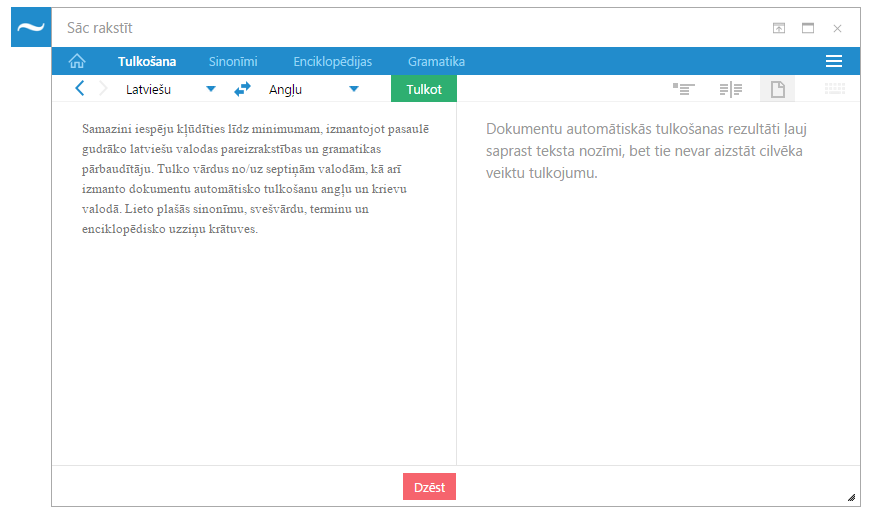Image resolution: width=878 pixels, height=525 pixels.
Task: Show the on-screen keyboard icon
Action: [x=834, y=89]
